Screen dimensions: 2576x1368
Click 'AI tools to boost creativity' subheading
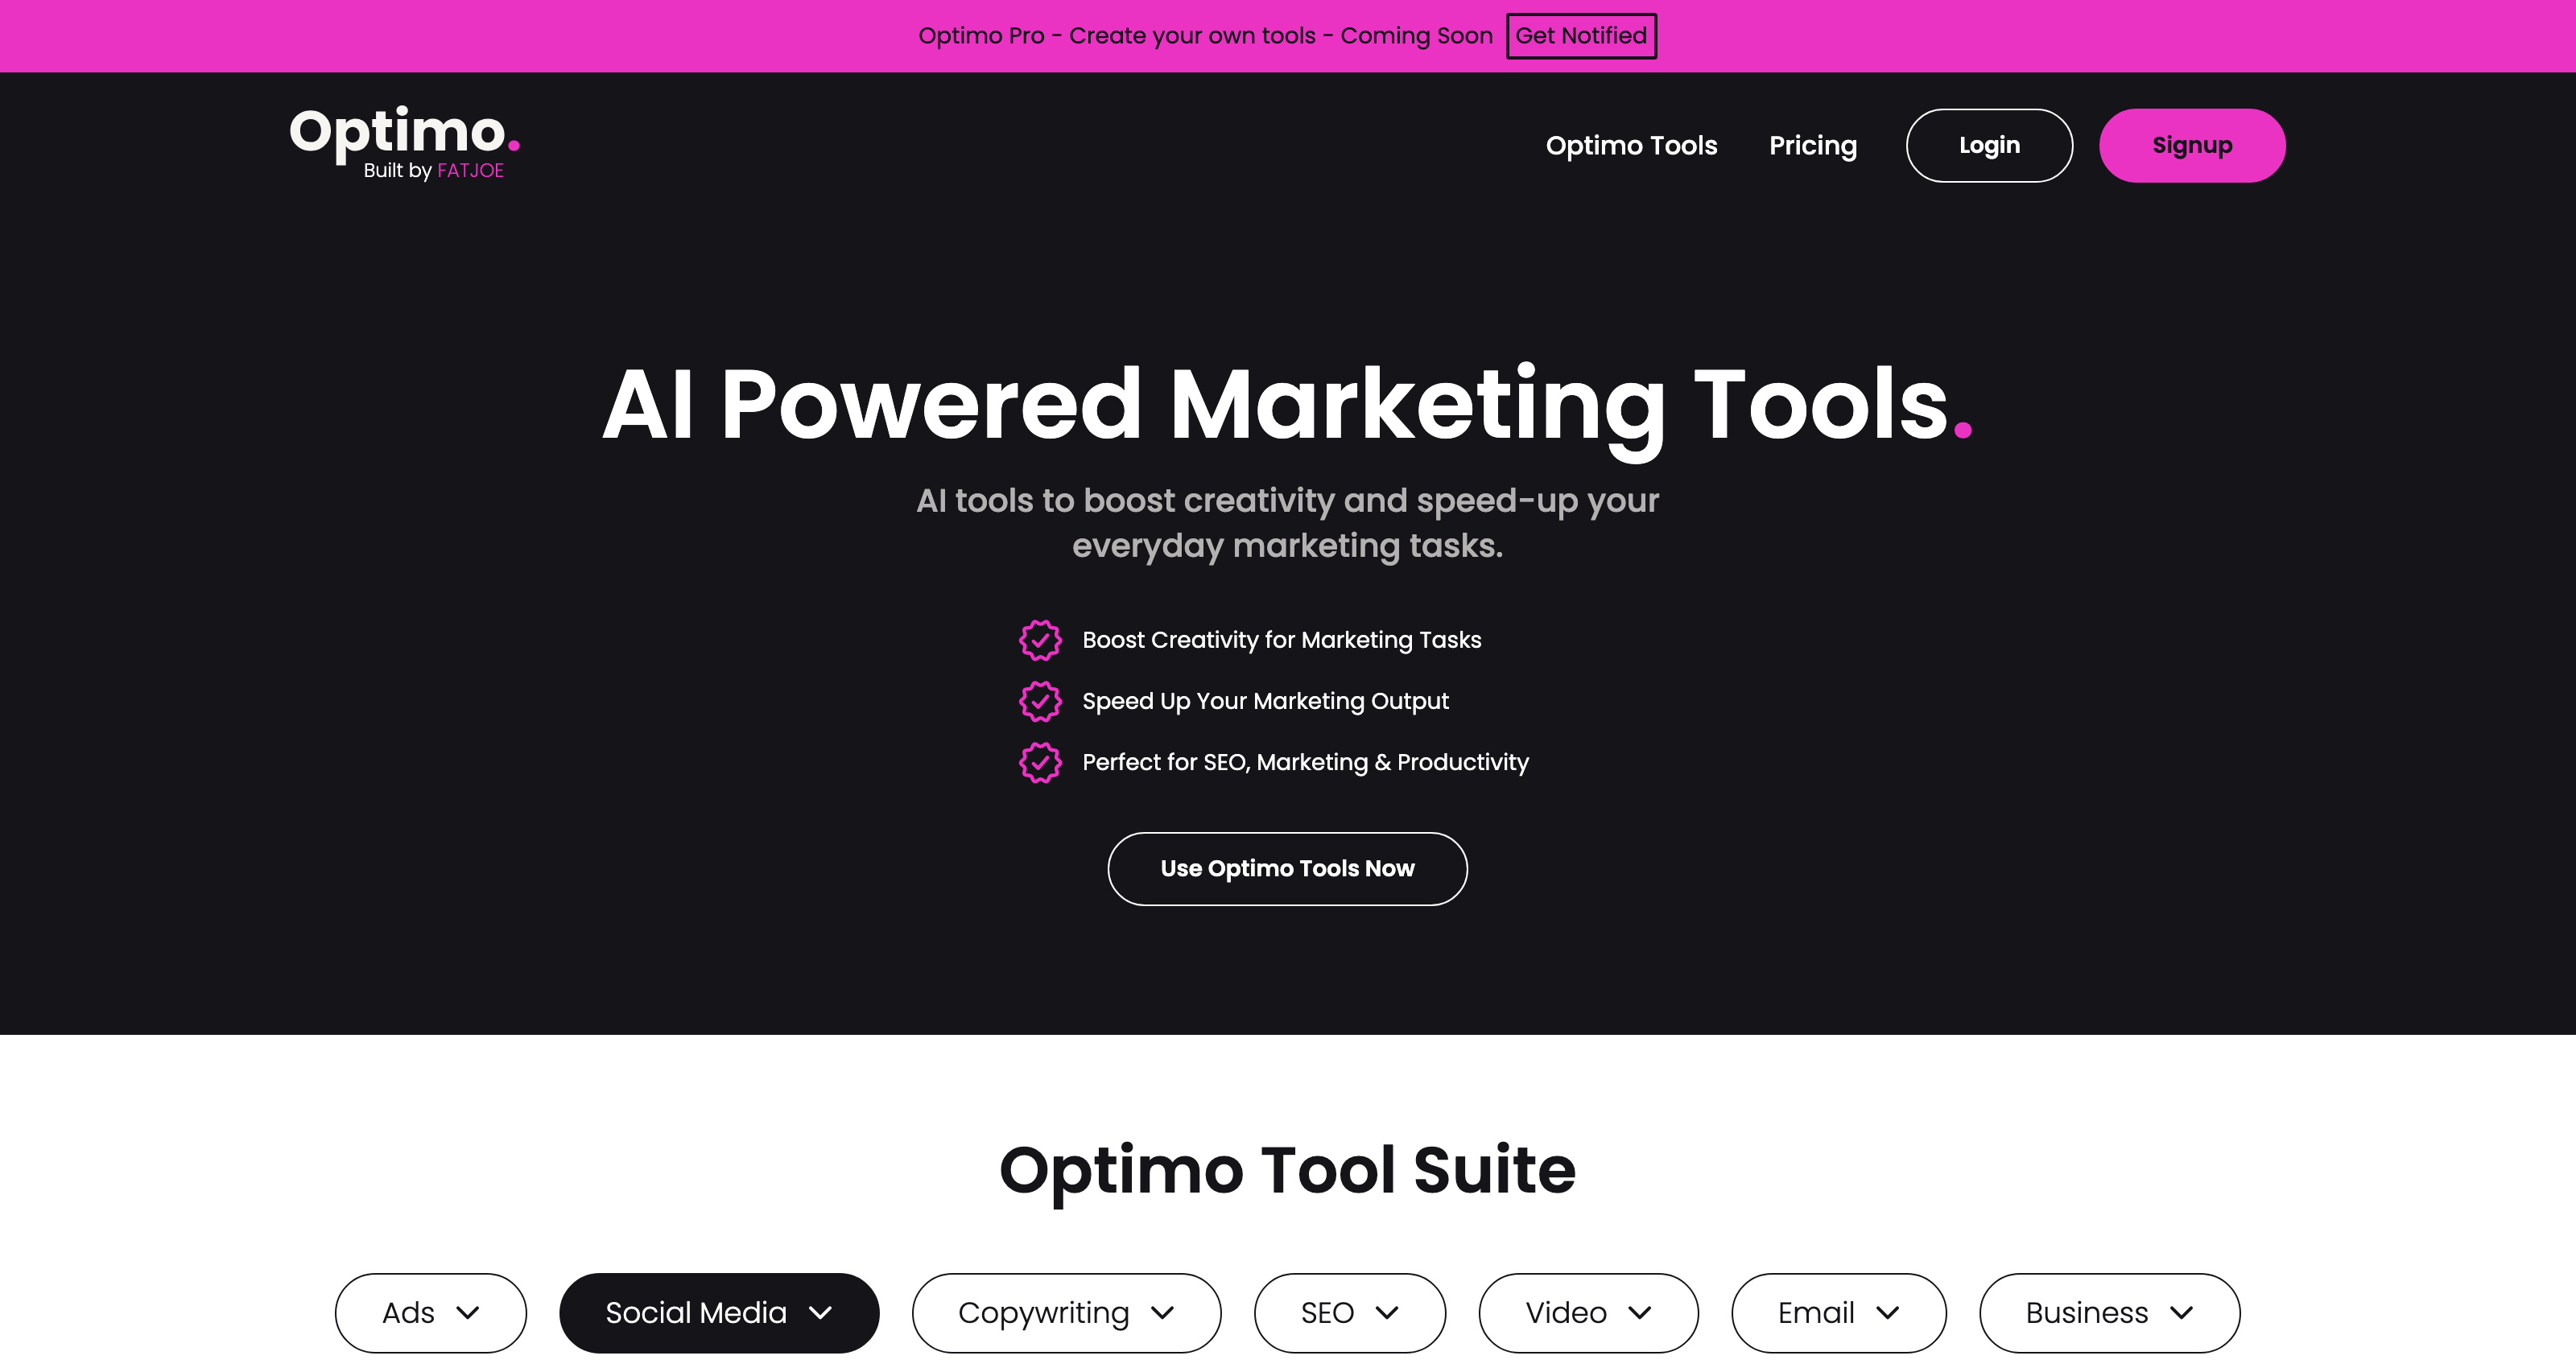coord(1287,523)
